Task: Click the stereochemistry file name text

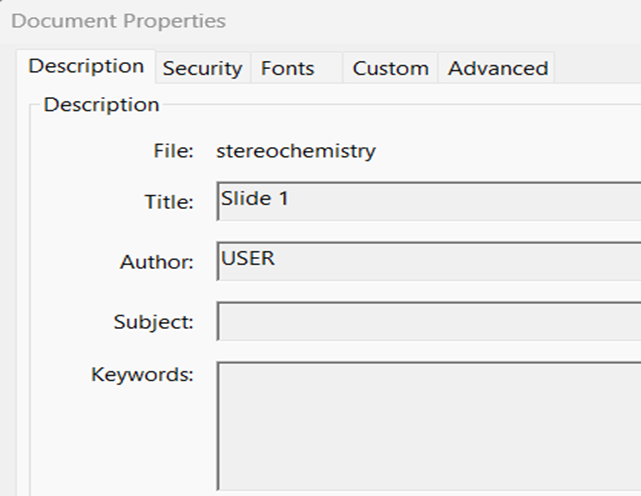Action: pyautogui.click(x=296, y=152)
